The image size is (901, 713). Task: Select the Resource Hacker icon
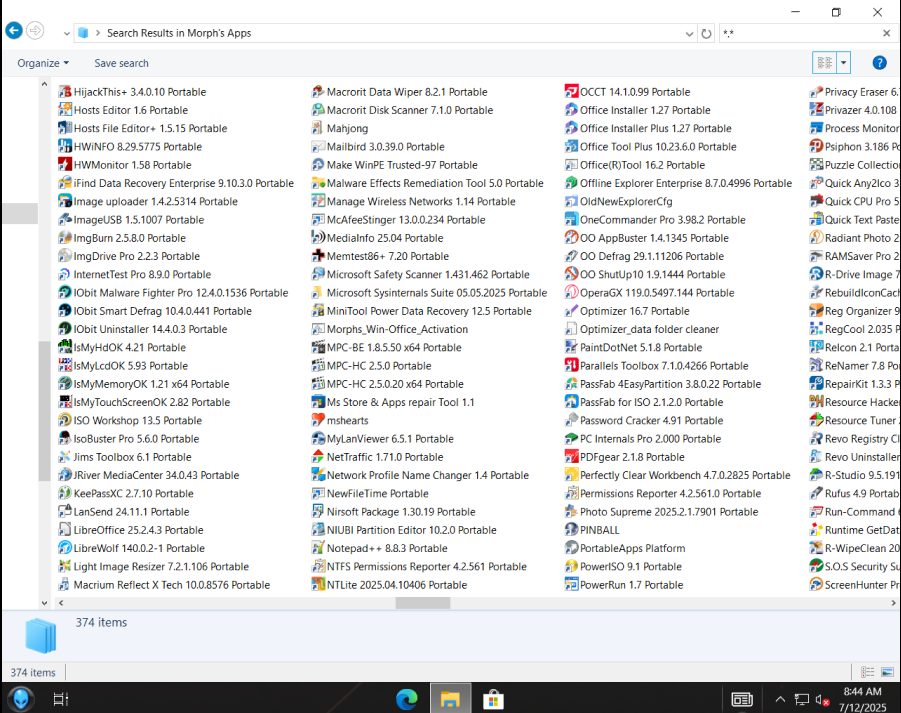pyautogui.click(x=816, y=402)
